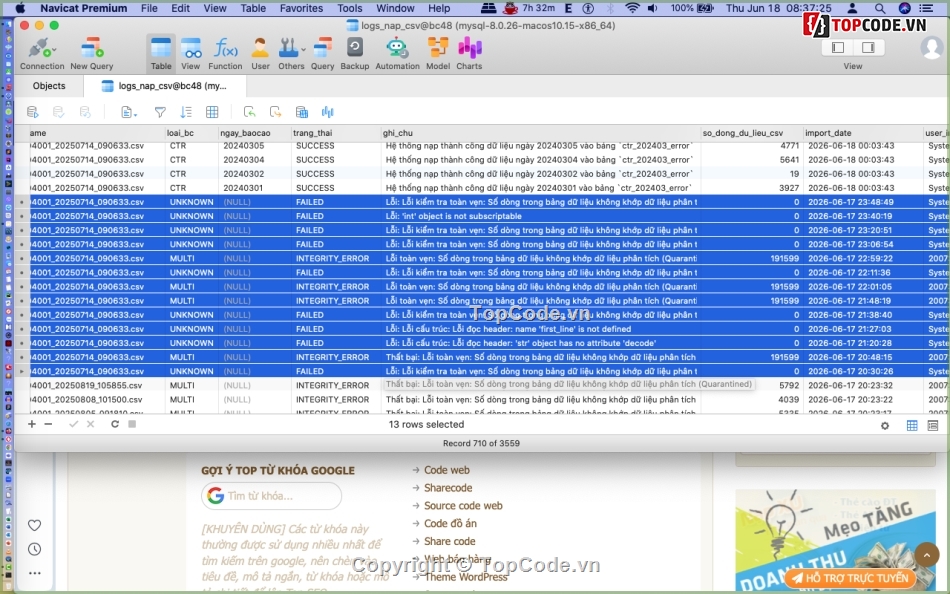The image size is (950, 594).
Task: Click the 'Code đồ án' link
Action: coord(450,523)
